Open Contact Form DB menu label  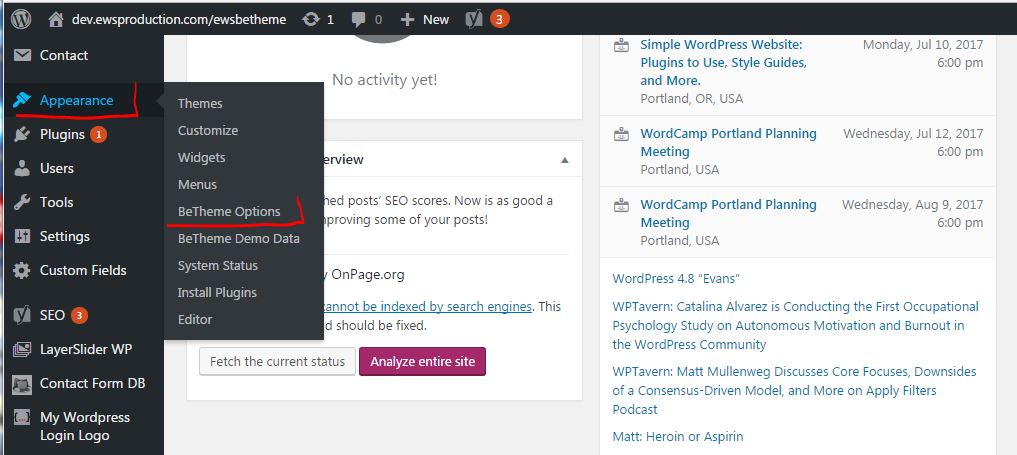tap(92, 384)
